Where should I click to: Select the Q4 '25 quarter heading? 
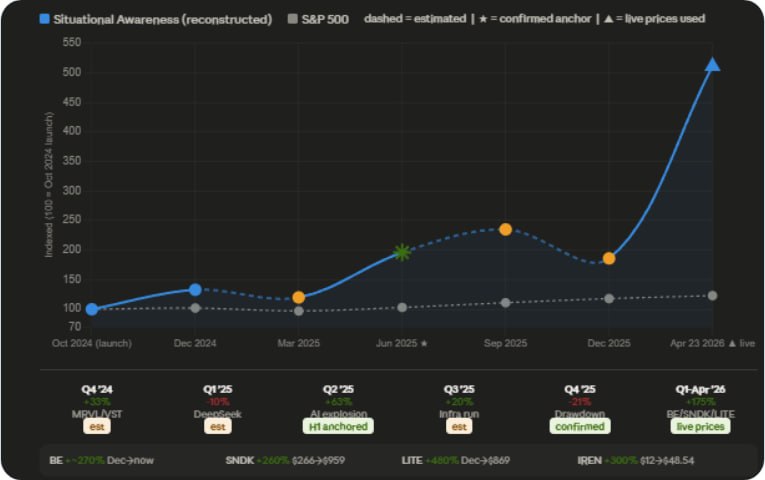click(580, 390)
